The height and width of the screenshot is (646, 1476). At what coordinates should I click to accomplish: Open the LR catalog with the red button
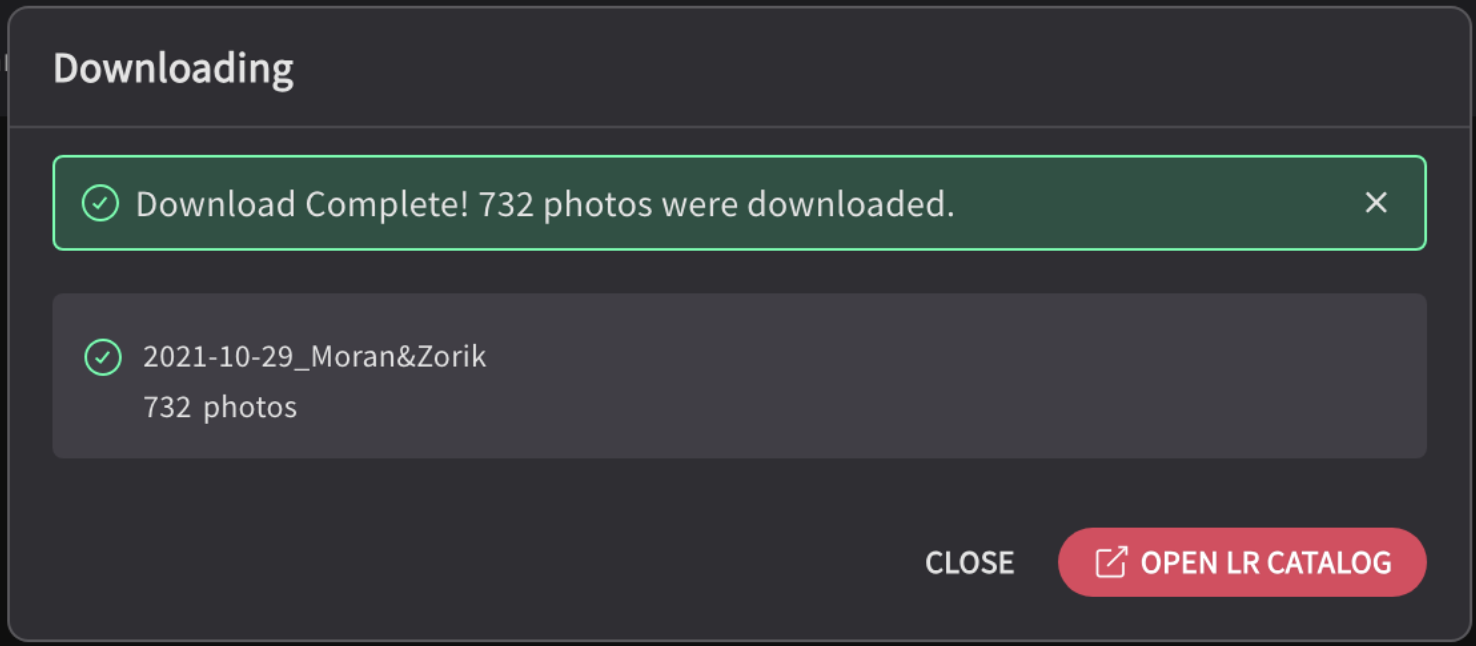pos(1242,562)
